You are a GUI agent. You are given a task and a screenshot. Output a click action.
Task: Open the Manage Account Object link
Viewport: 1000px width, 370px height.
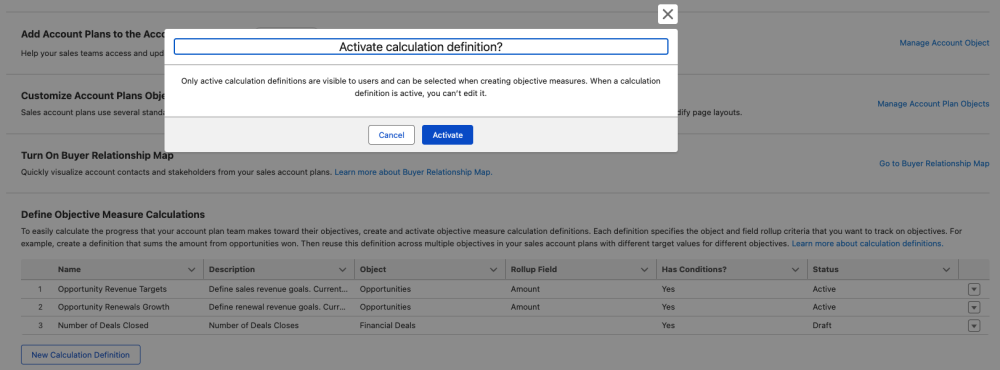pos(944,43)
